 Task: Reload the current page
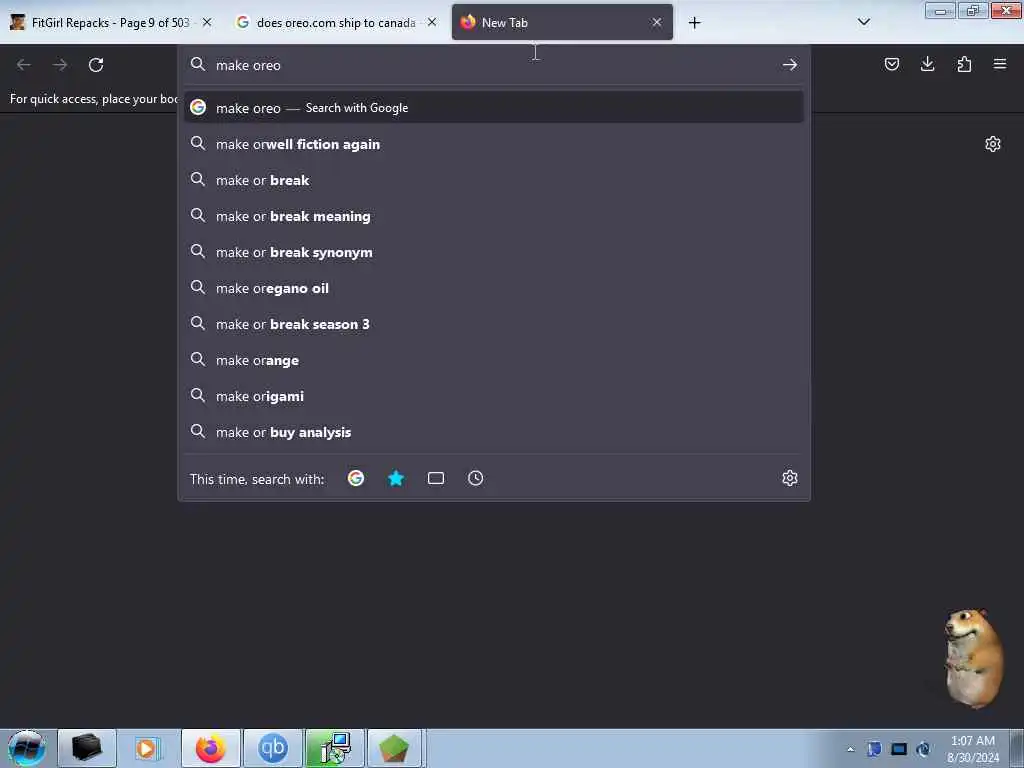tap(96, 65)
